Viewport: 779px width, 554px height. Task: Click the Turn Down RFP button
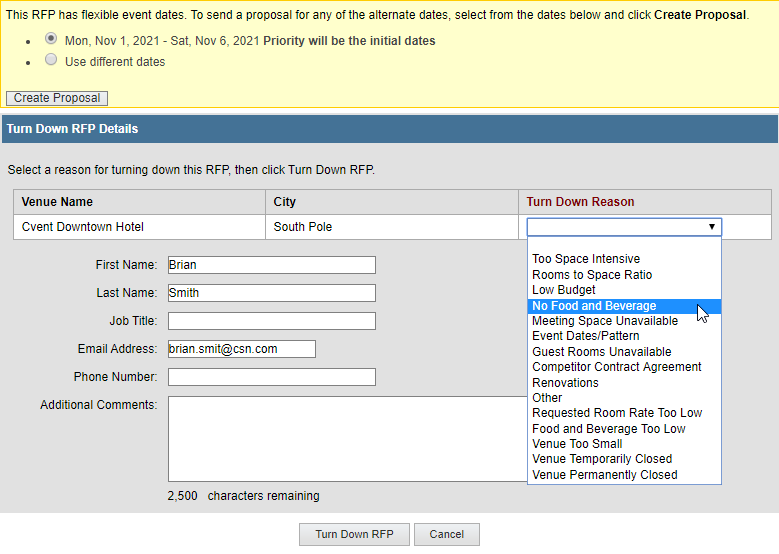coord(354,534)
